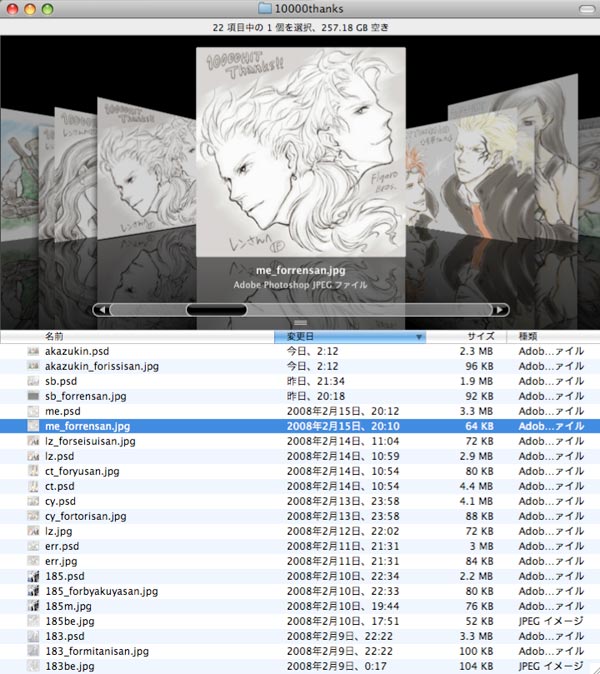Viewport: 600px width, 674px height.
Task: Click the 183_formitanisan.jpg file icon
Action: pos(33,651)
